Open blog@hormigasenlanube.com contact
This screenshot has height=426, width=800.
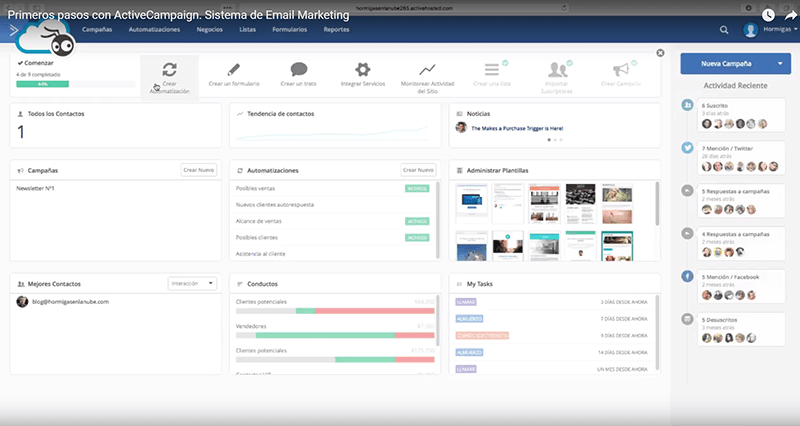(x=70, y=302)
